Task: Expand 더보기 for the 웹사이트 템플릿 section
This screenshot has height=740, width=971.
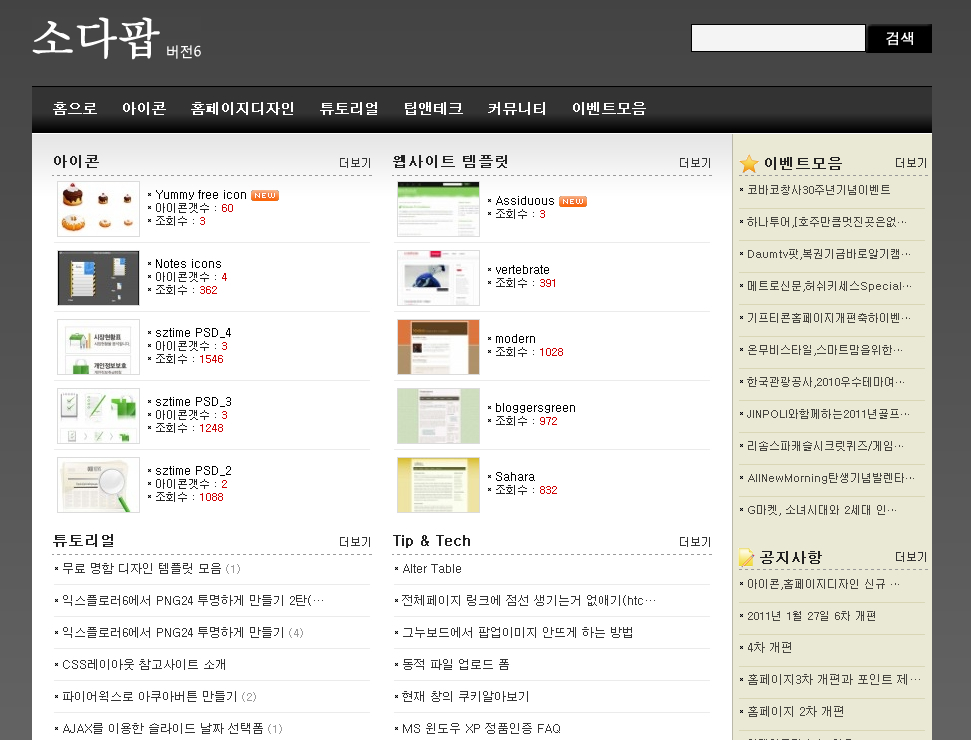Action: 695,163
